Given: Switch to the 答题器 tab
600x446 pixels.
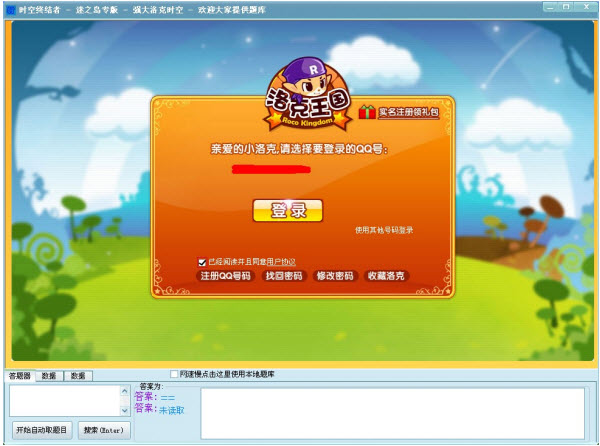Looking at the screenshot, I should 20,376.
